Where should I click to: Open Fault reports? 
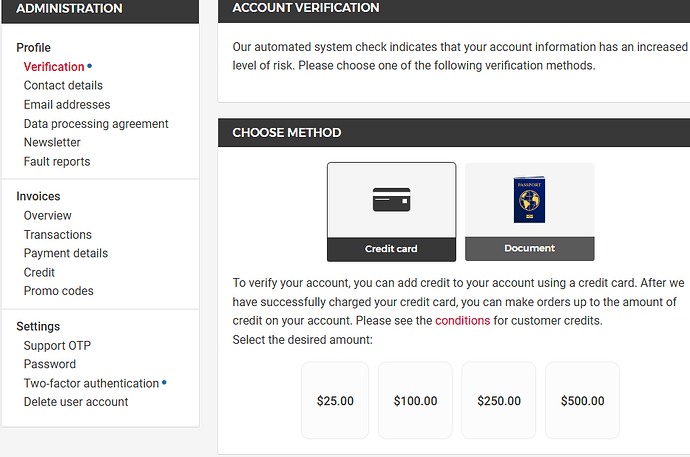57,161
